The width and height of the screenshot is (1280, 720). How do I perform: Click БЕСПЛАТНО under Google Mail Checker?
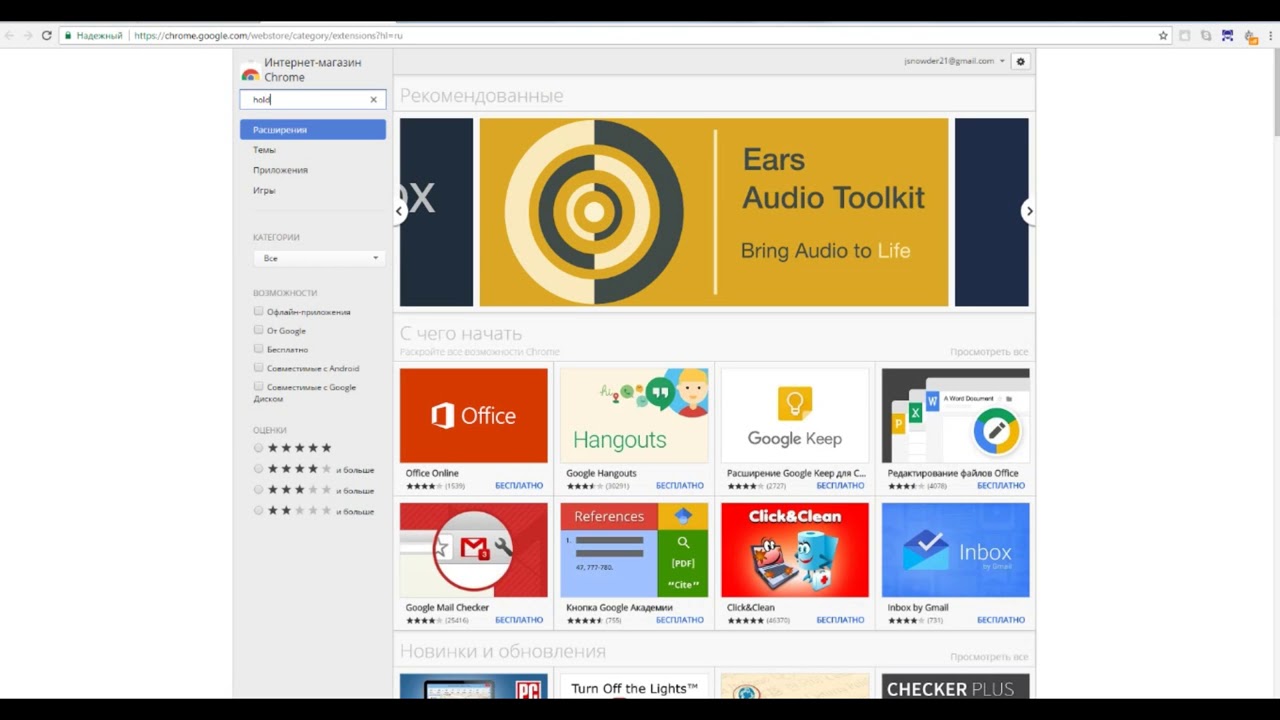[519, 620]
